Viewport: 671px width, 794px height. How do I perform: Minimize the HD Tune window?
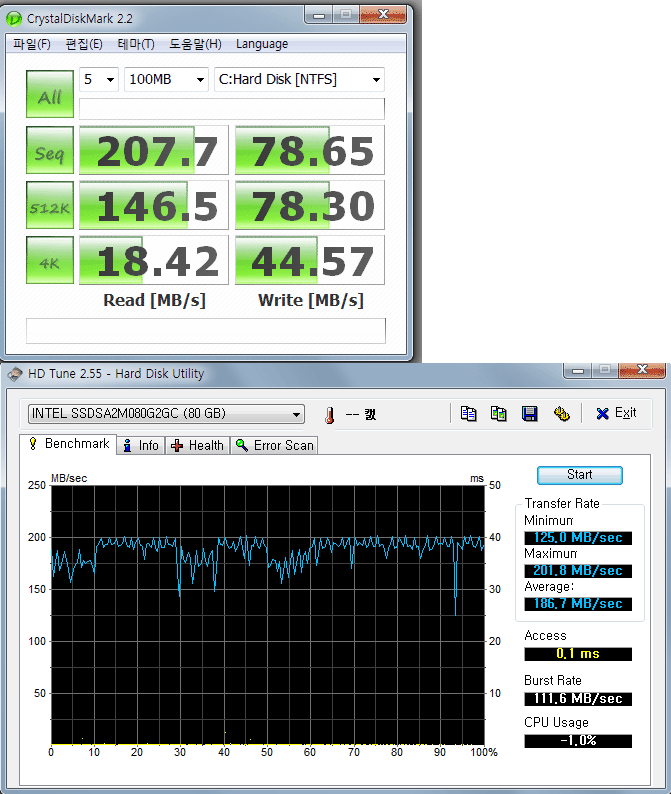(x=577, y=371)
